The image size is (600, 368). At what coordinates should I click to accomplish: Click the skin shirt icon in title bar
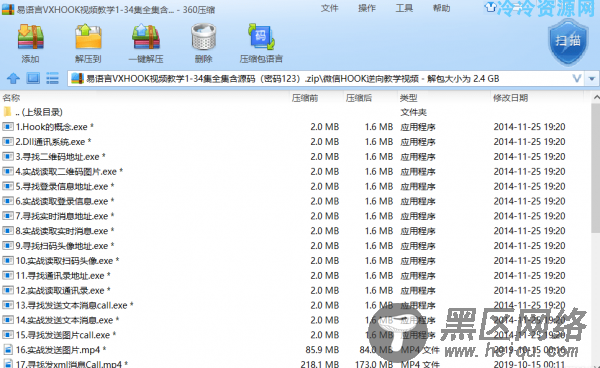point(490,7)
